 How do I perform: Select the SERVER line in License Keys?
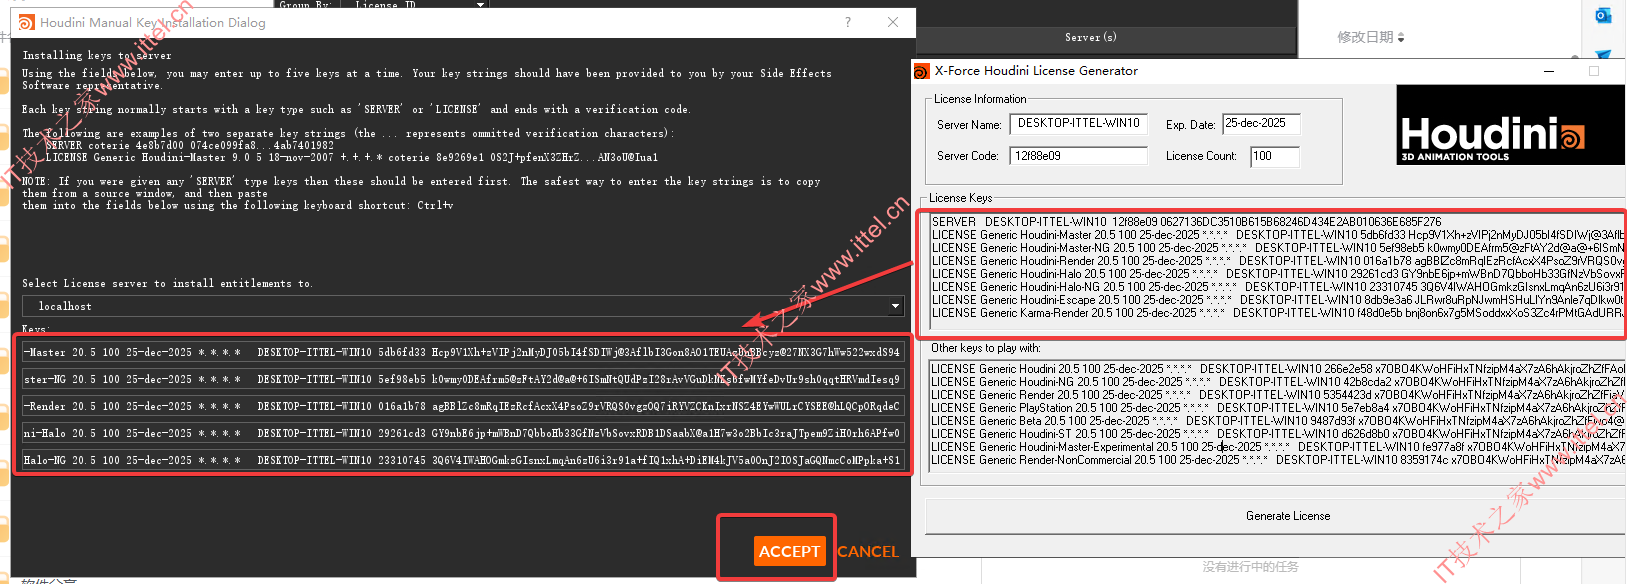coord(1186,222)
